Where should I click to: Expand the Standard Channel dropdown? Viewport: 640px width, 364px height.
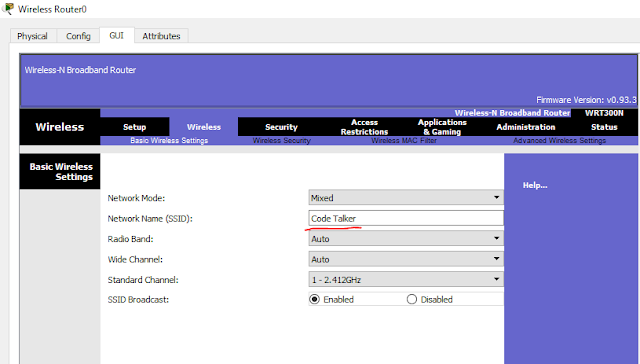pyautogui.click(x=406, y=280)
